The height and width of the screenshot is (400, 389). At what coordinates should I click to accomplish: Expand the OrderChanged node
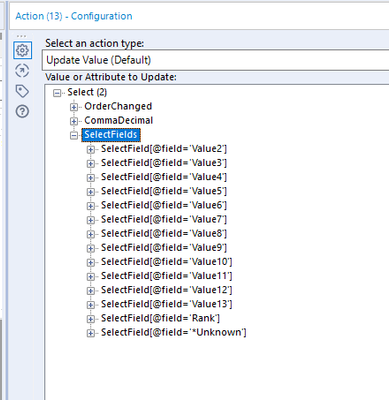[74, 107]
